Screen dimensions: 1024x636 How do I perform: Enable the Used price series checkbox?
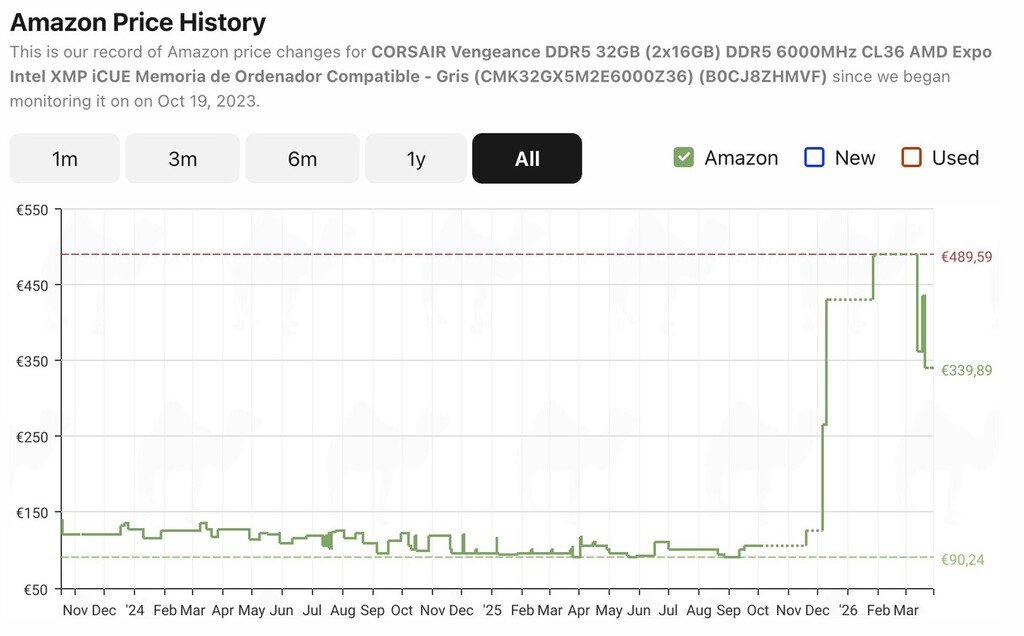click(x=911, y=158)
